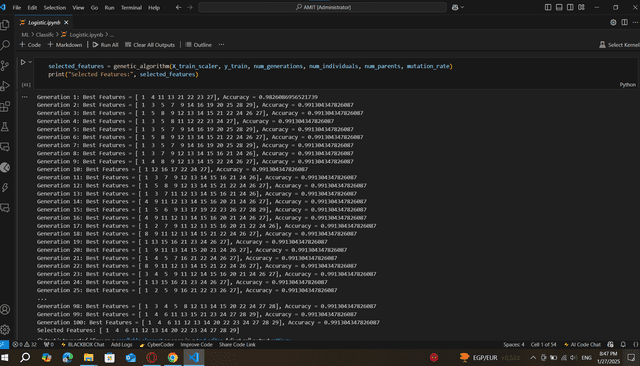640x366 pixels.
Task: Go forward with the navigation arrow
Action: pos(190,7)
